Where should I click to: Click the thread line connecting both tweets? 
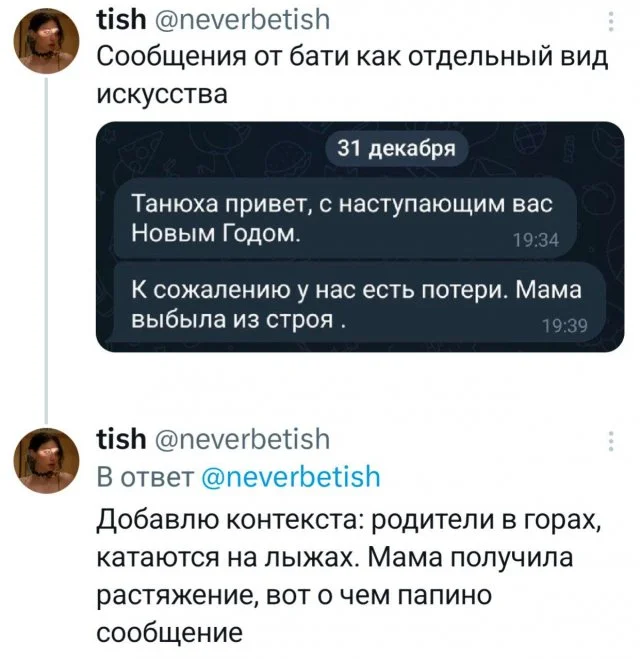46,250
